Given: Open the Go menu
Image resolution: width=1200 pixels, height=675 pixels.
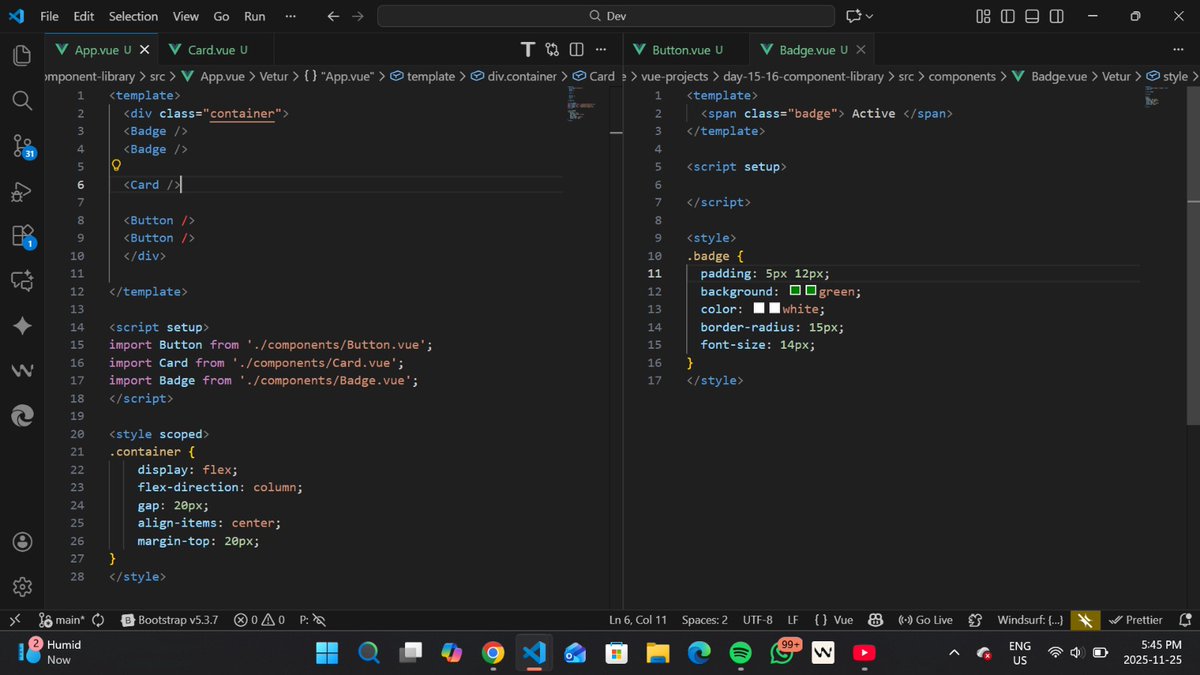Looking at the screenshot, I should click(221, 16).
